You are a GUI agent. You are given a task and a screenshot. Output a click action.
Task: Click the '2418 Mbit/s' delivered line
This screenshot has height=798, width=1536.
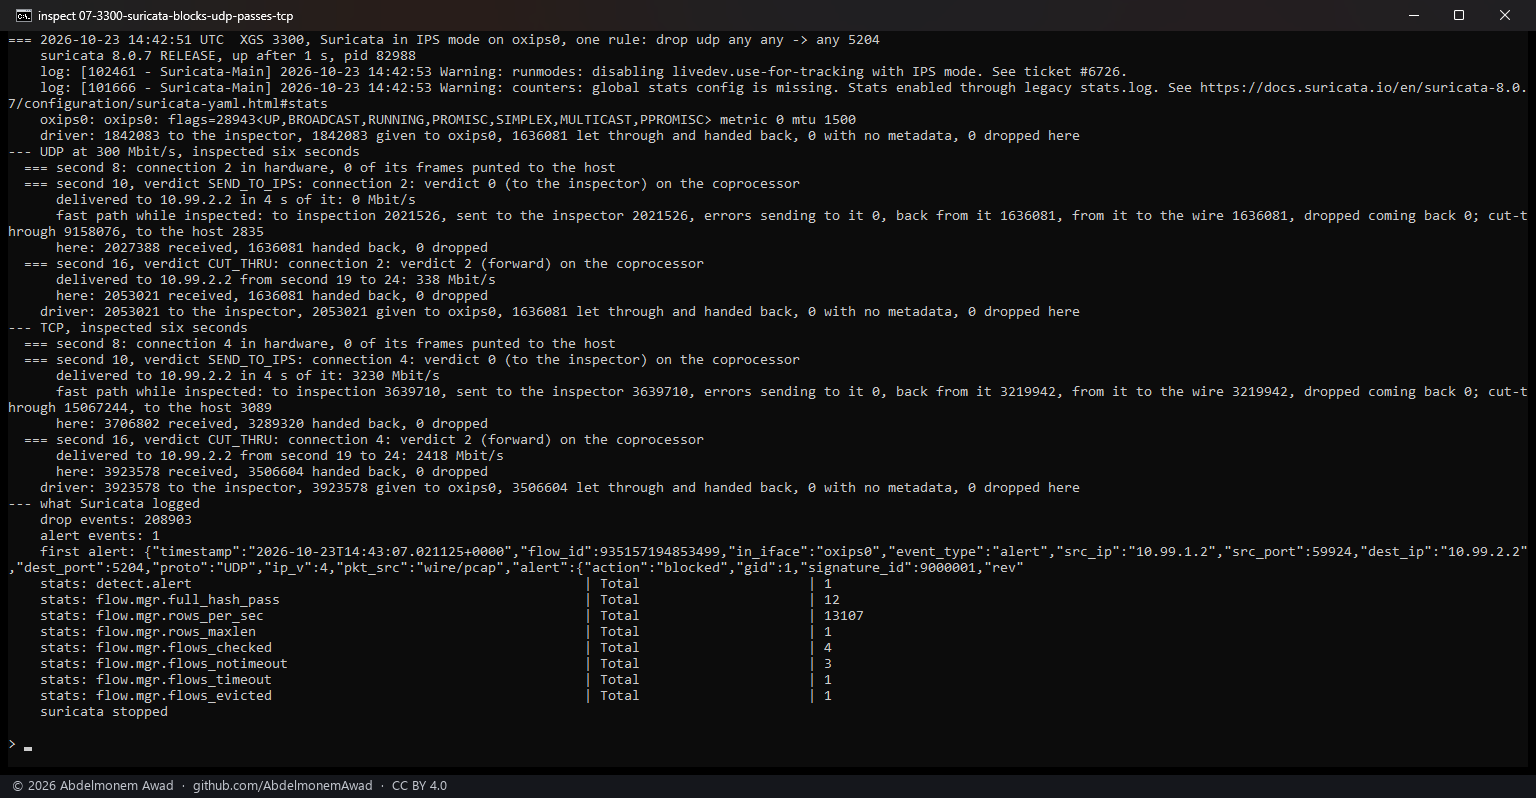[280, 456]
